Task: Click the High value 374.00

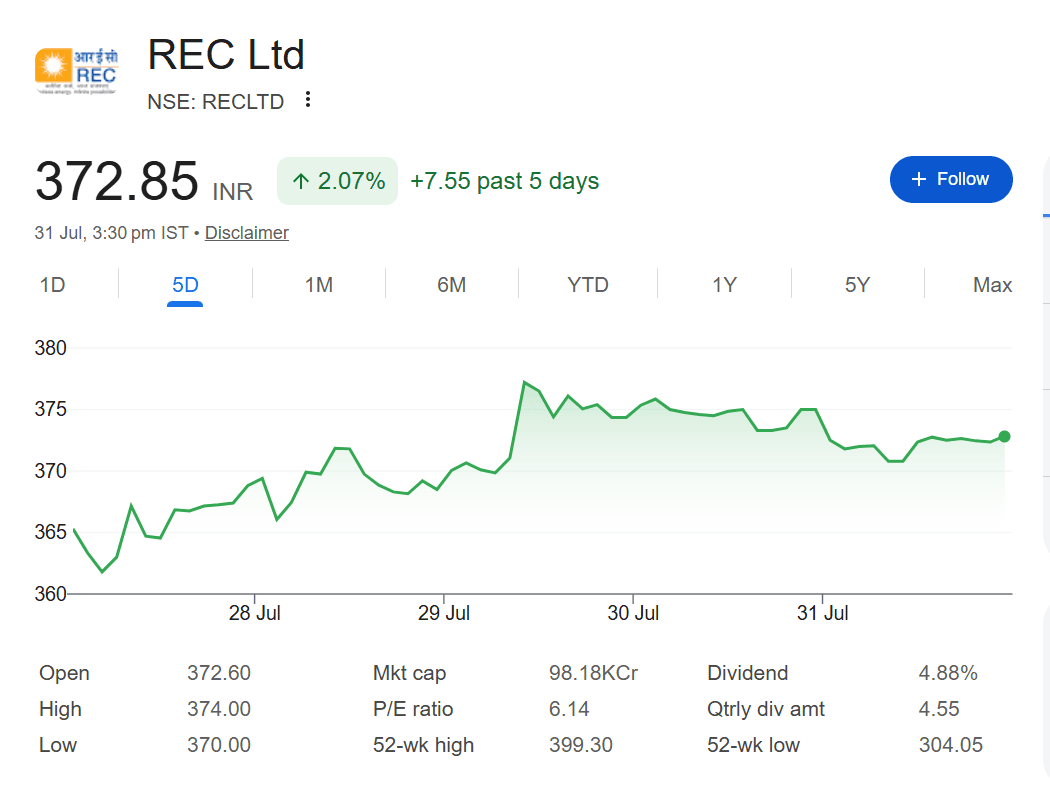Action: (x=219, y=709)
